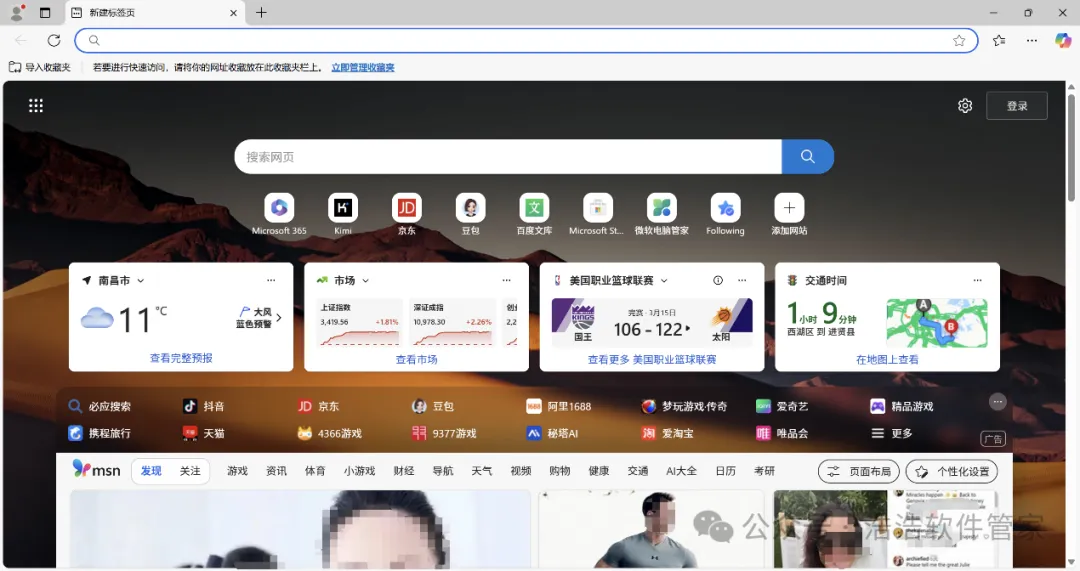Open the 百度文库 shortcut tile
The height and width of the screenshot is (571, 1080).
pyautogui.click(x=534, y=214)
